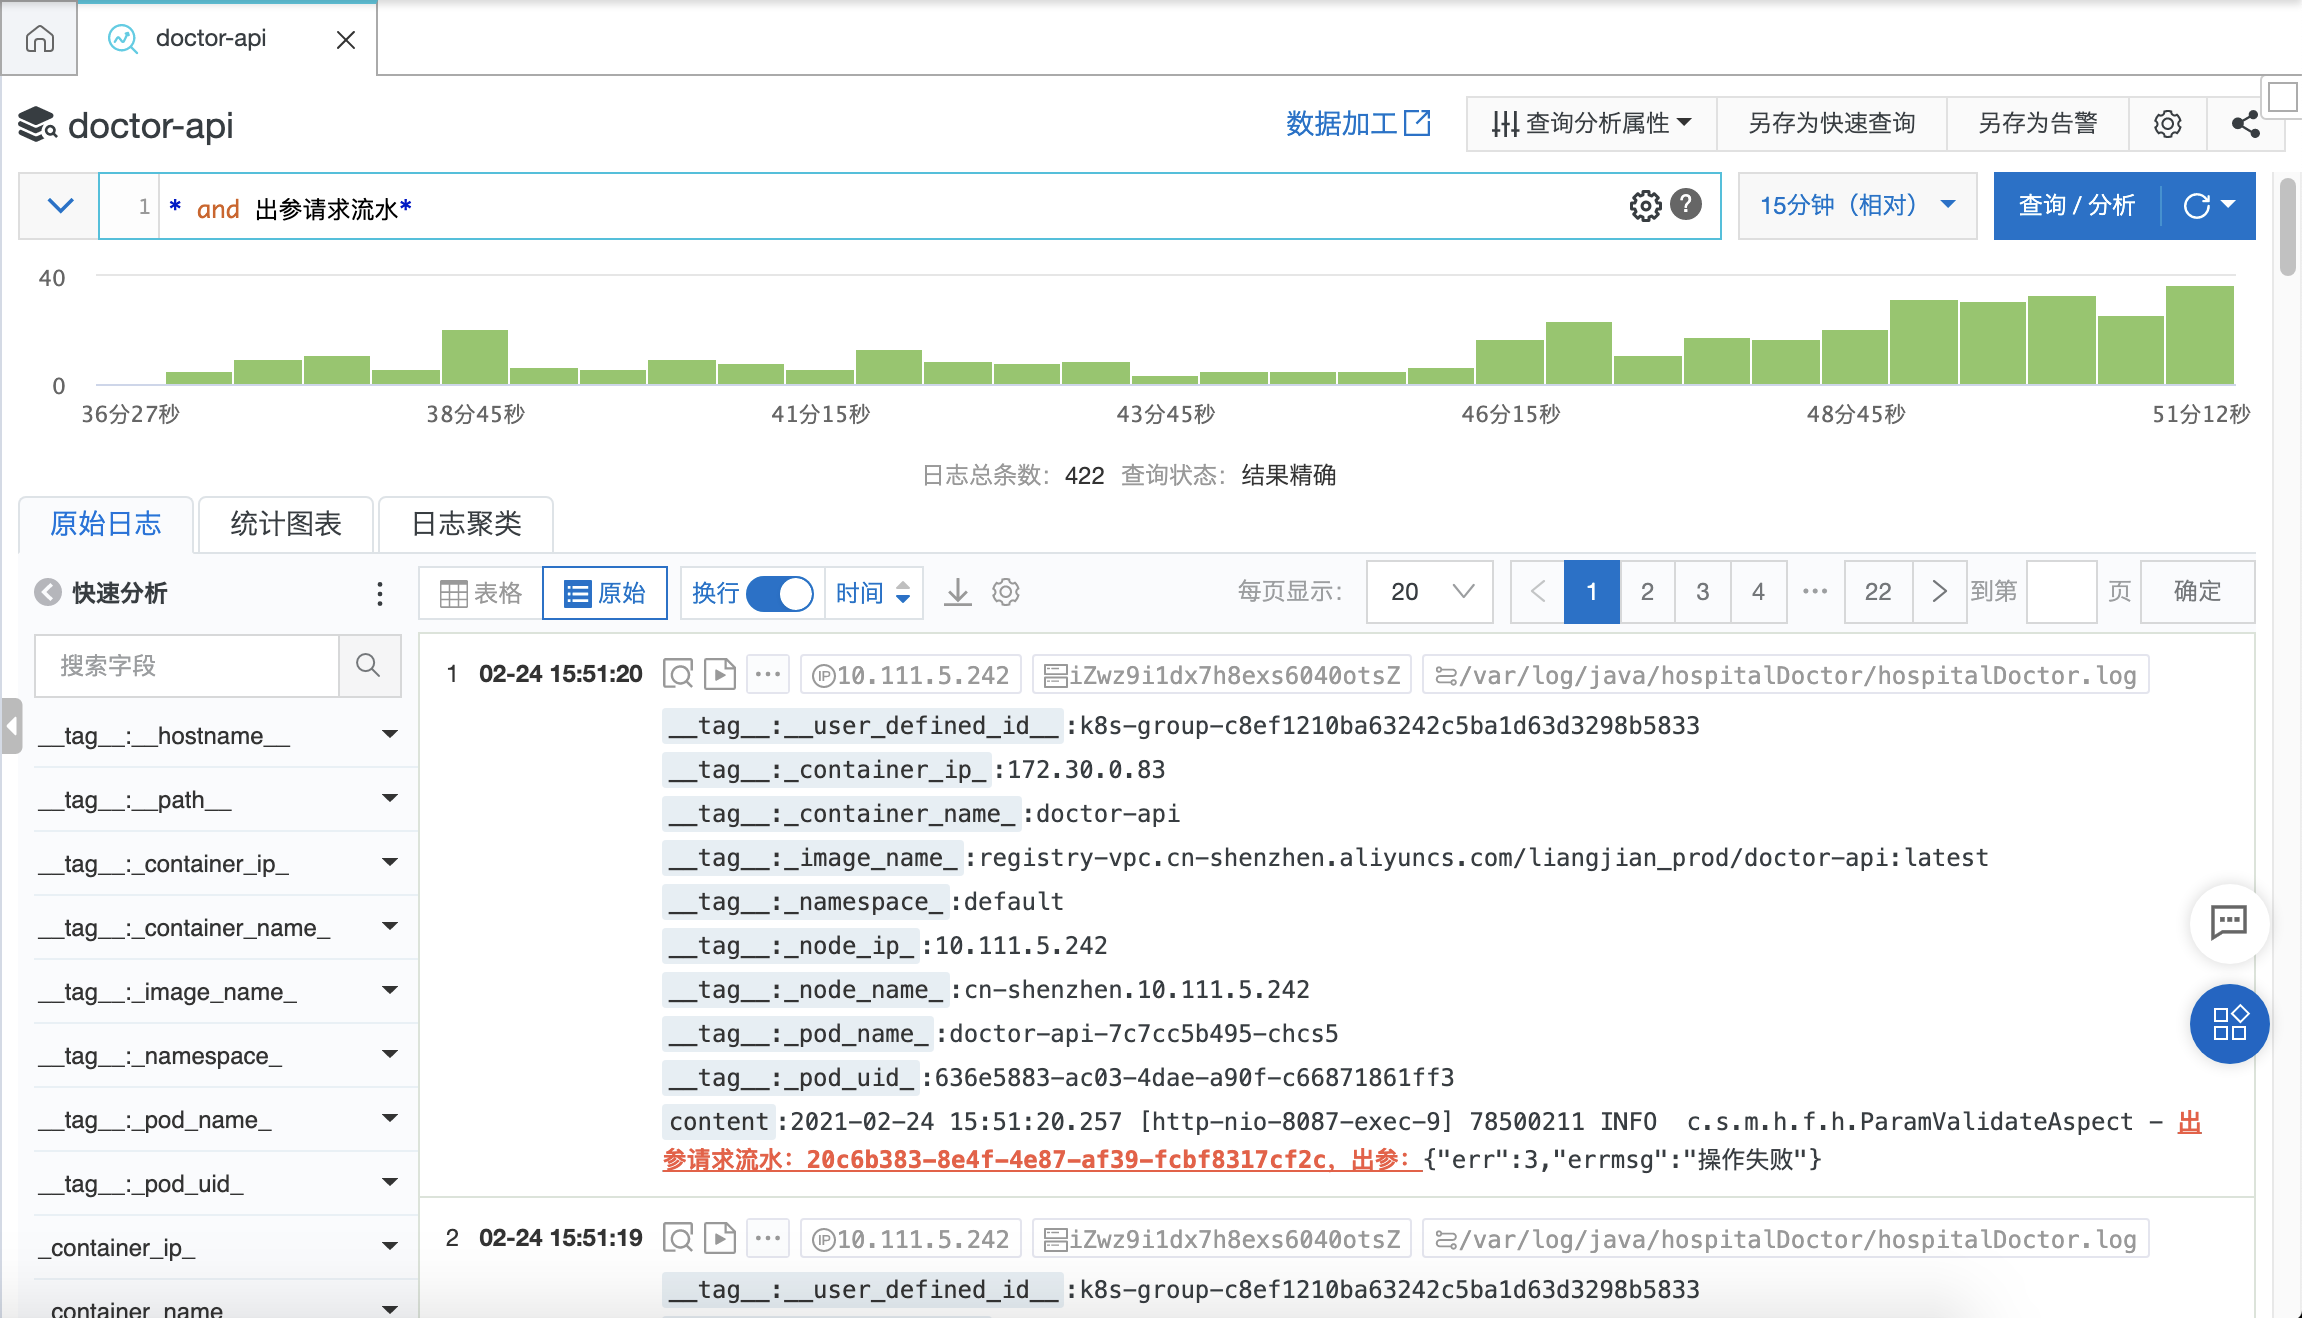Click the 查询 / 分析 button
Viewport: 2302px width, 1318px height.
tap(2077, 205)
